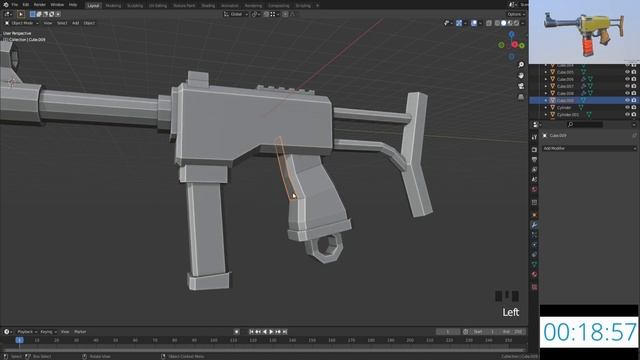
Task: Switch to wireframe viewport shading
Action: [497, 23]
